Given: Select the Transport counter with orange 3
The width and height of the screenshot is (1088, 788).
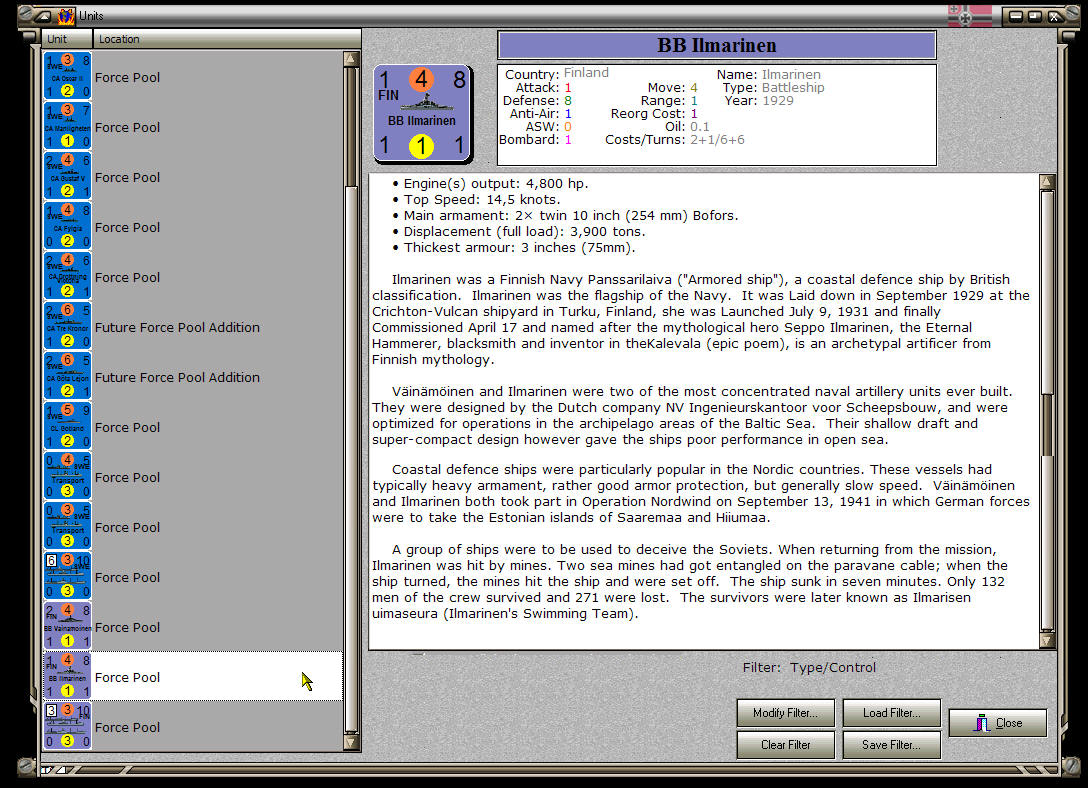Looking at the screenshot, I should (x=67, y=525).
